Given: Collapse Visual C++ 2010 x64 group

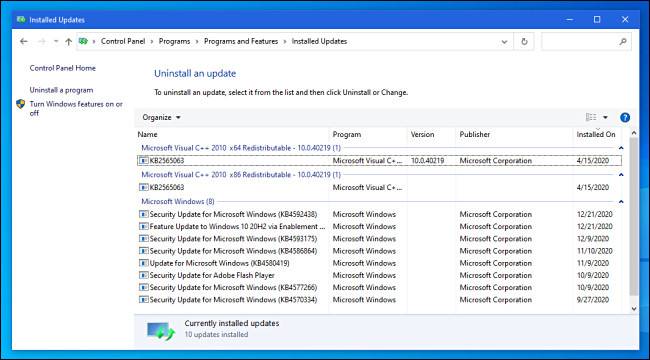Looking at the screenshot, I should pyautogui.click(x=621, y=148).
